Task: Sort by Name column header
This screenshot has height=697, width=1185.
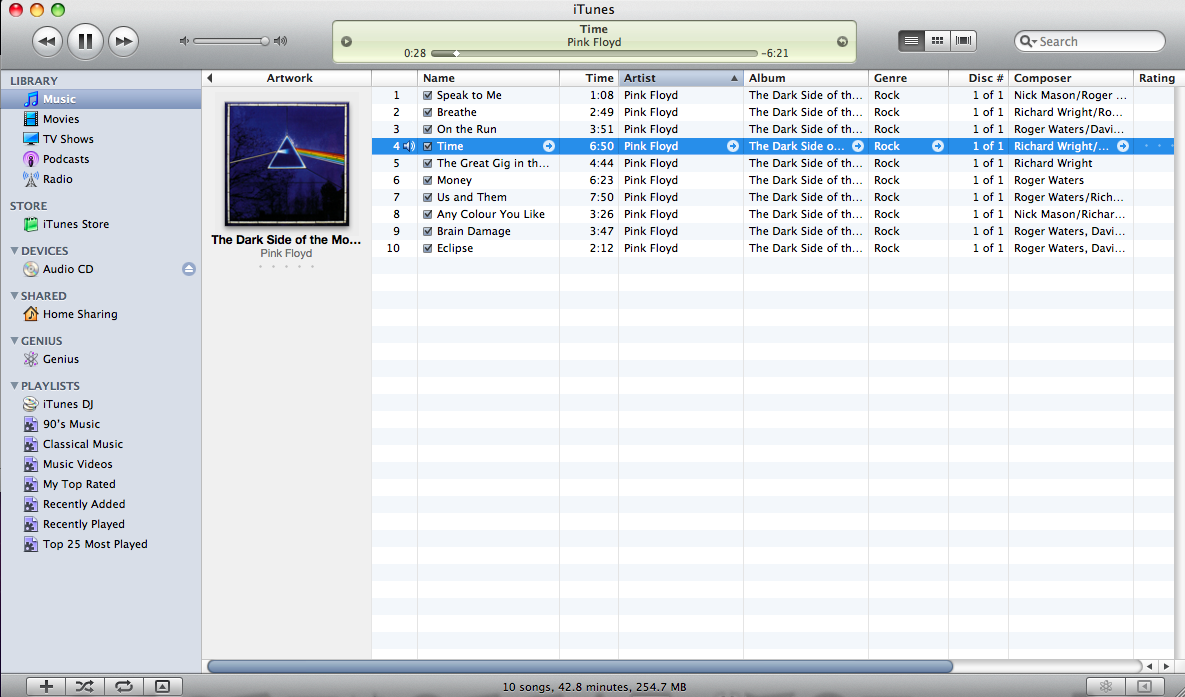Action: coord(488,78)
